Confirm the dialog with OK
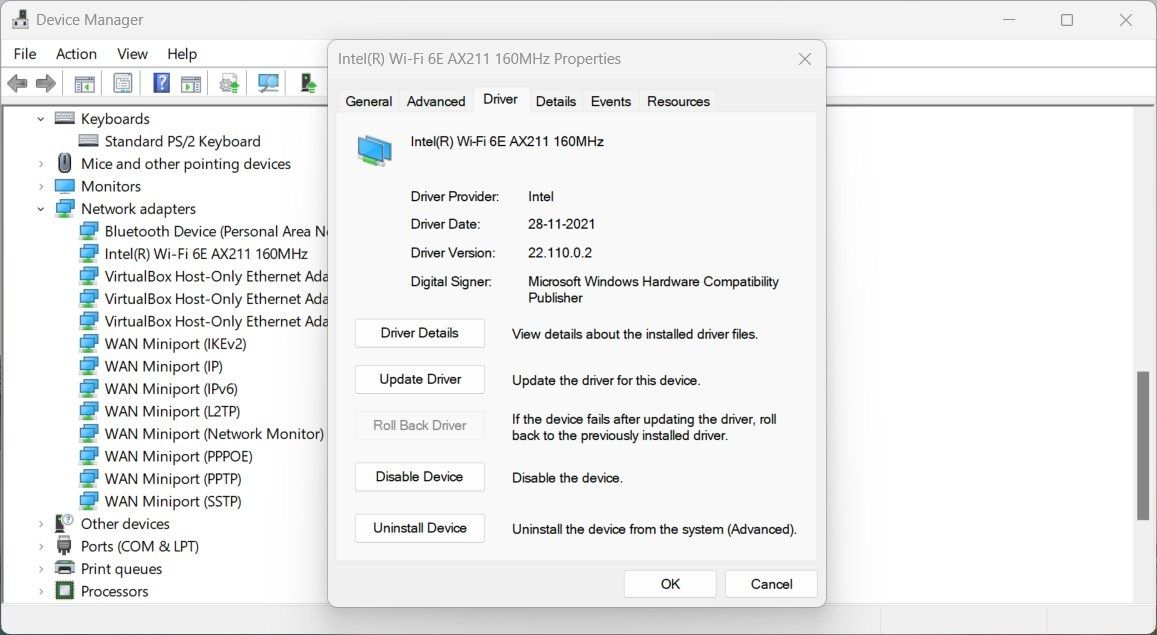This screenshot has height=635, width=1157. (669, 583)
